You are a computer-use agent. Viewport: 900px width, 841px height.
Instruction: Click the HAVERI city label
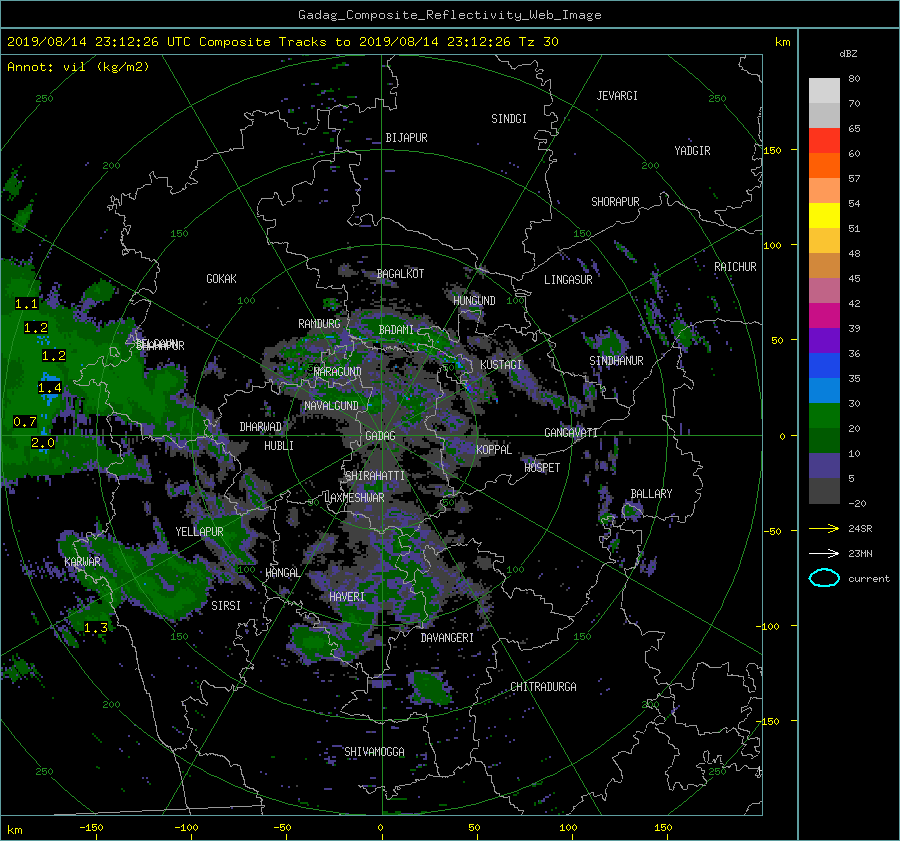(x=347, y=597)
